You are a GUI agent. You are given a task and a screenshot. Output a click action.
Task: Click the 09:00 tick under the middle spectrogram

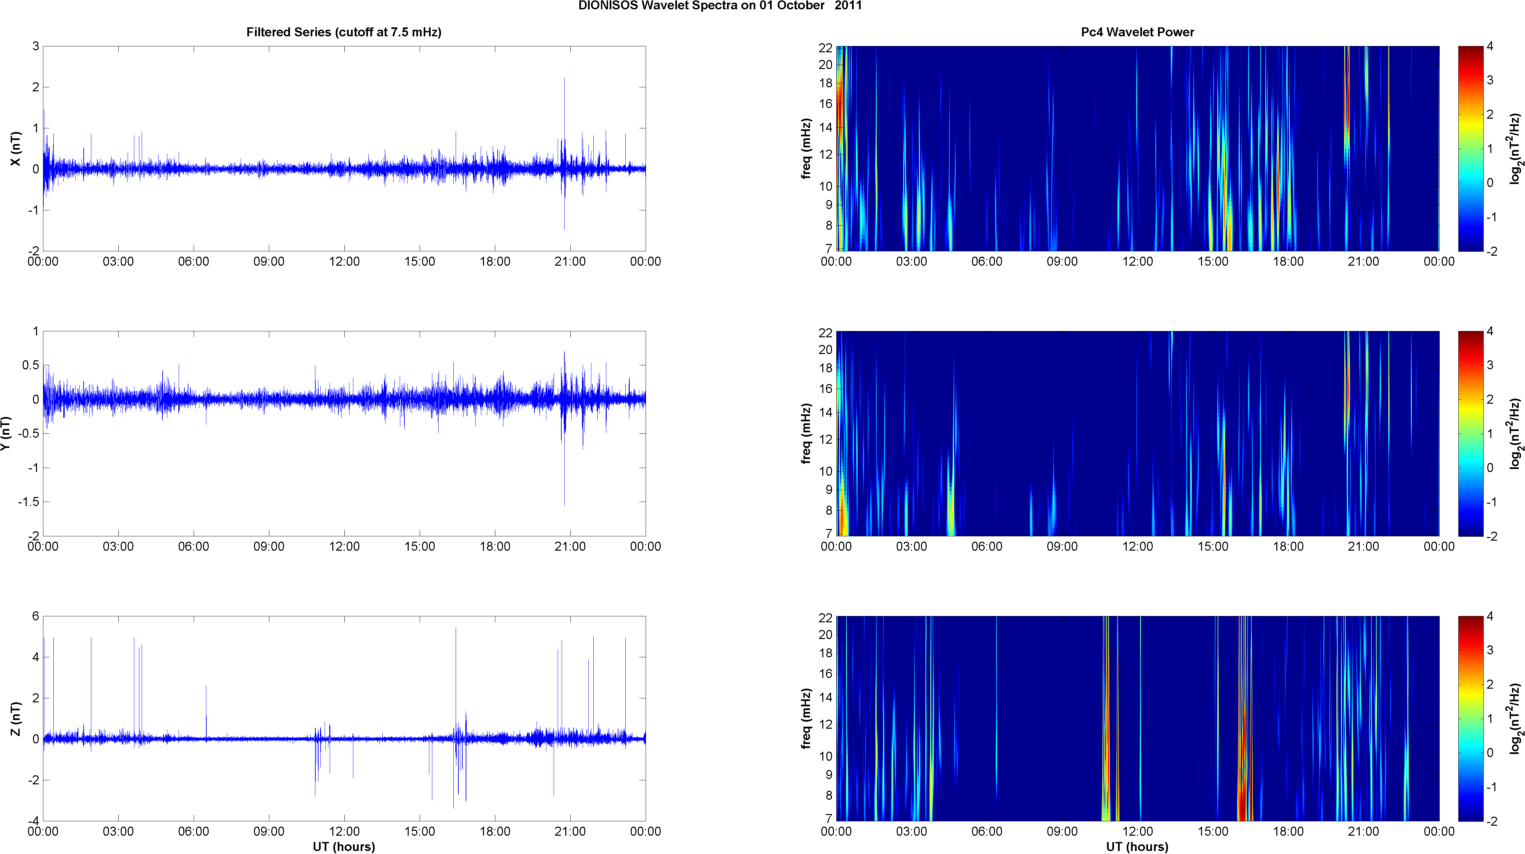1062,547
